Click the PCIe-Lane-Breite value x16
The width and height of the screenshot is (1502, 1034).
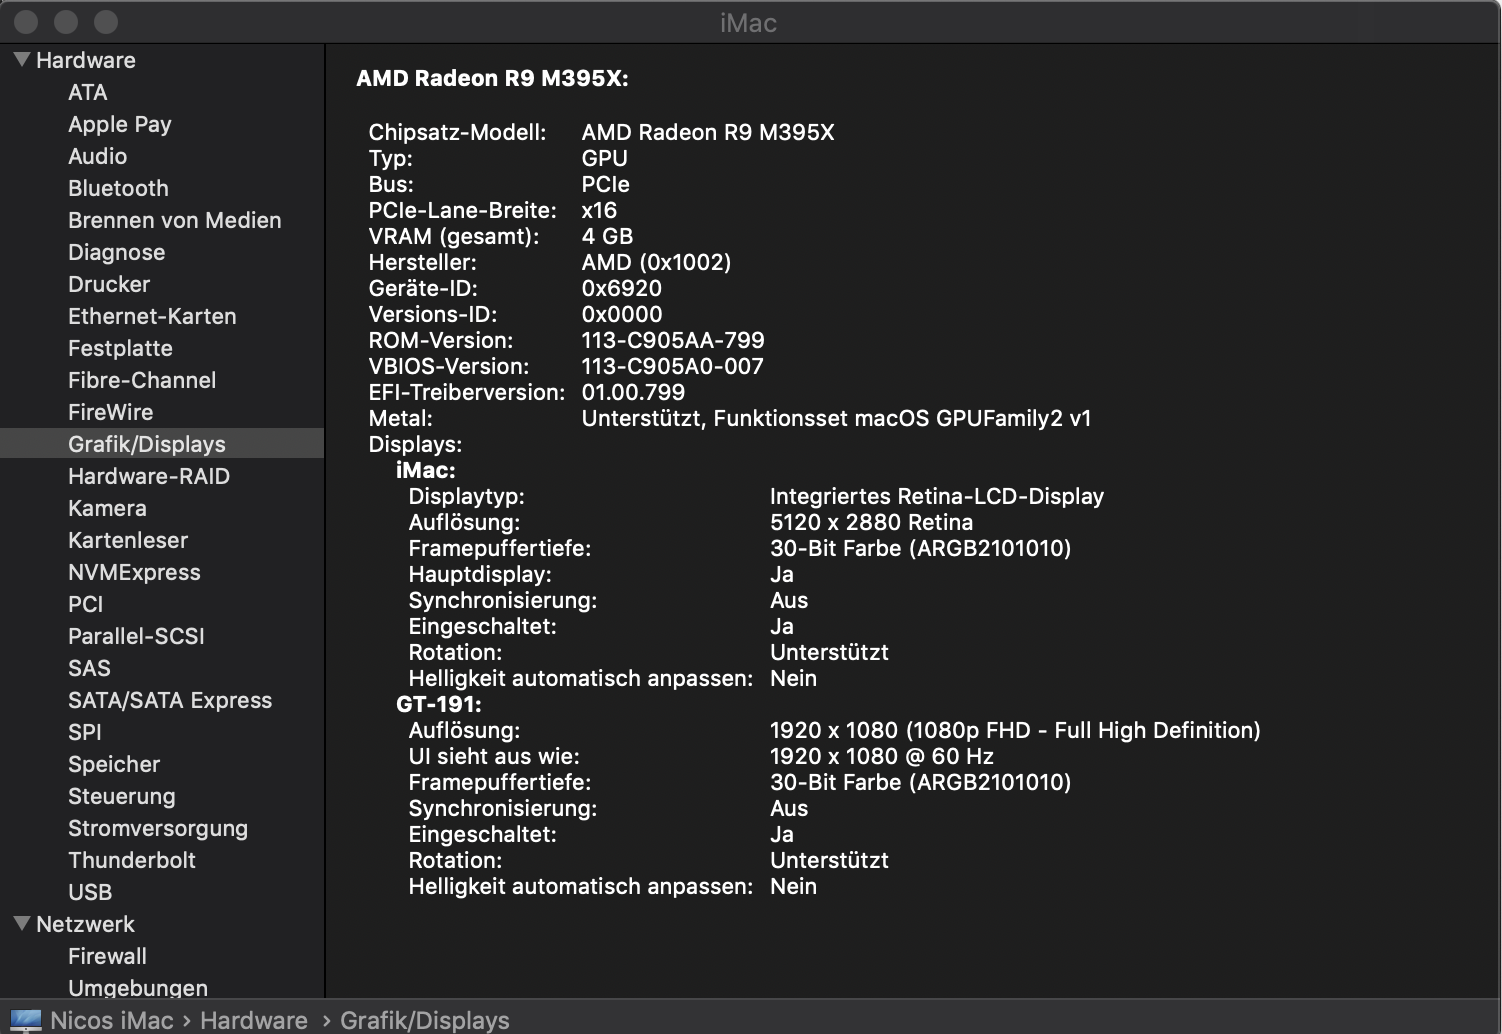[x=600, y=210]
